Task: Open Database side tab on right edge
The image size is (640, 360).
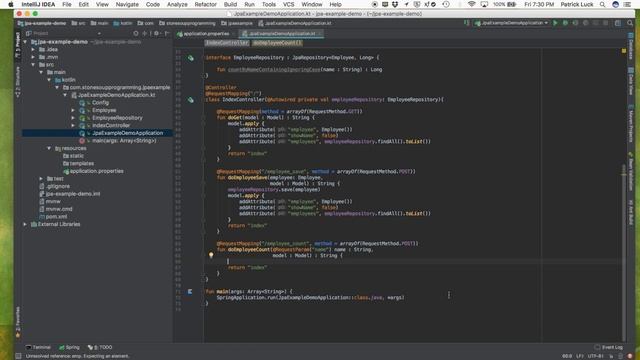Action: click(631, 47)
